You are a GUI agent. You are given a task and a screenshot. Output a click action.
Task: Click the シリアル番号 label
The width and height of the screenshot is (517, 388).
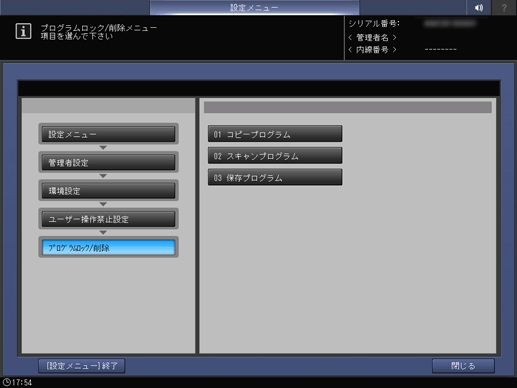point(374,24)
